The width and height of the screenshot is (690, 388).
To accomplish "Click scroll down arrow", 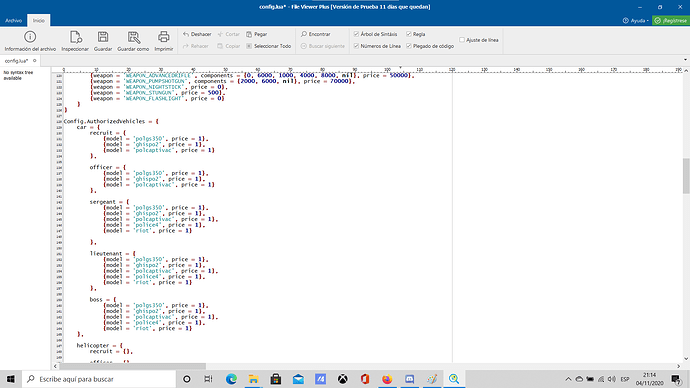I will pyautogui.click(x=686, y=359).
